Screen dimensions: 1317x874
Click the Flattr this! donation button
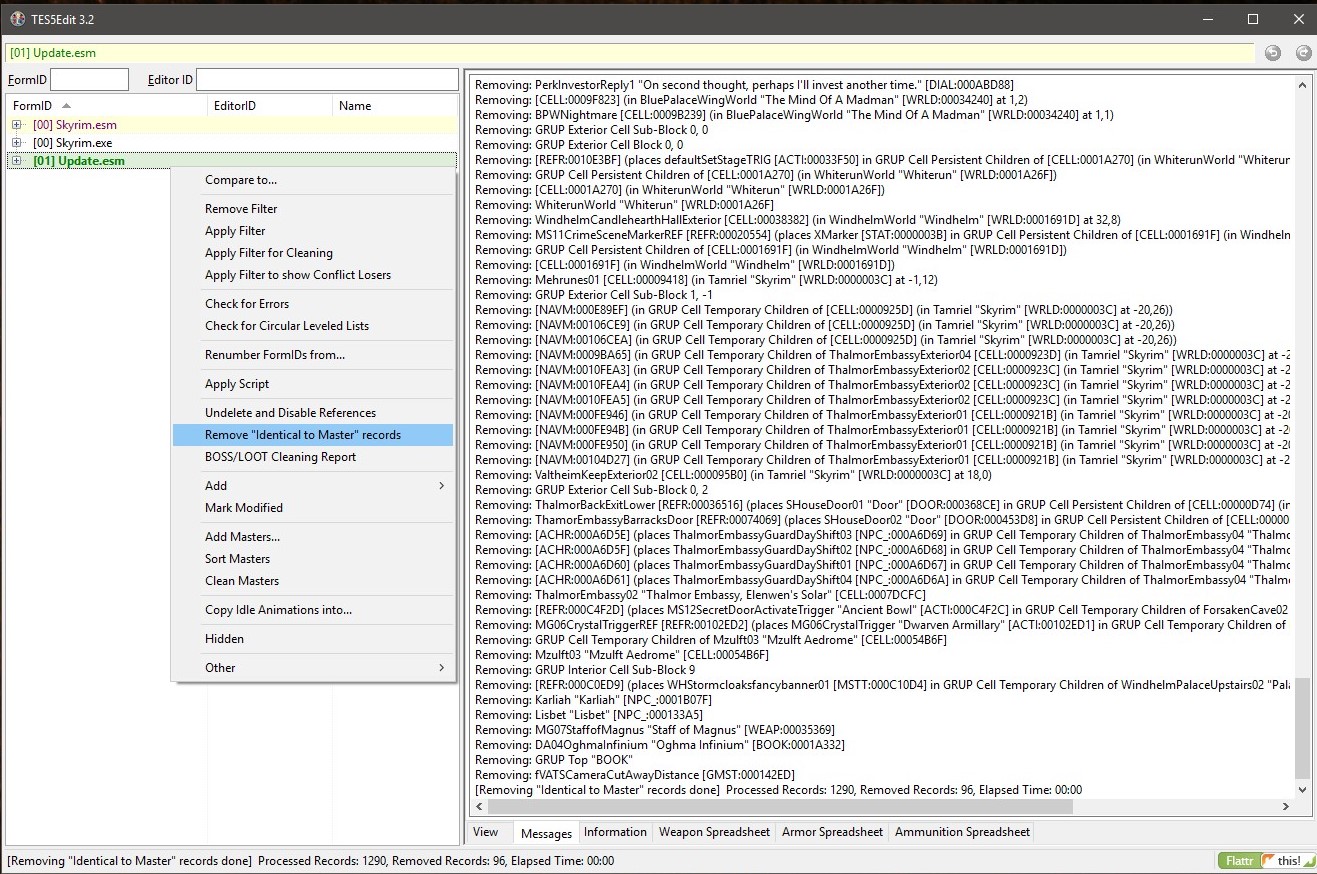point(1265,860)
